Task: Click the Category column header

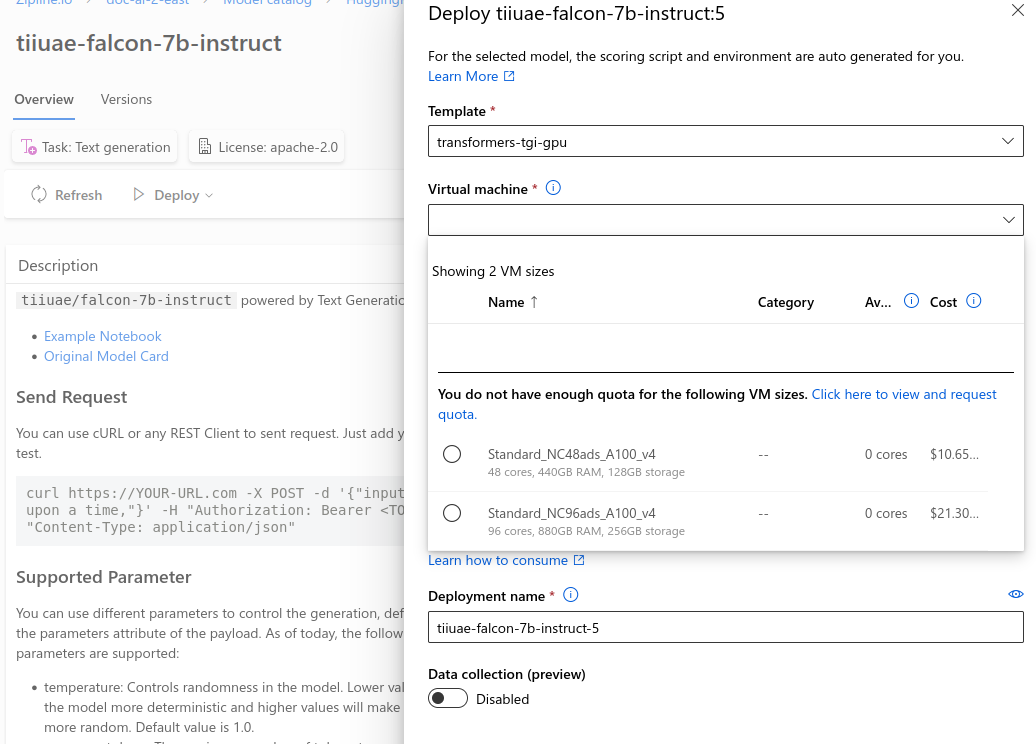Action: 786,302
